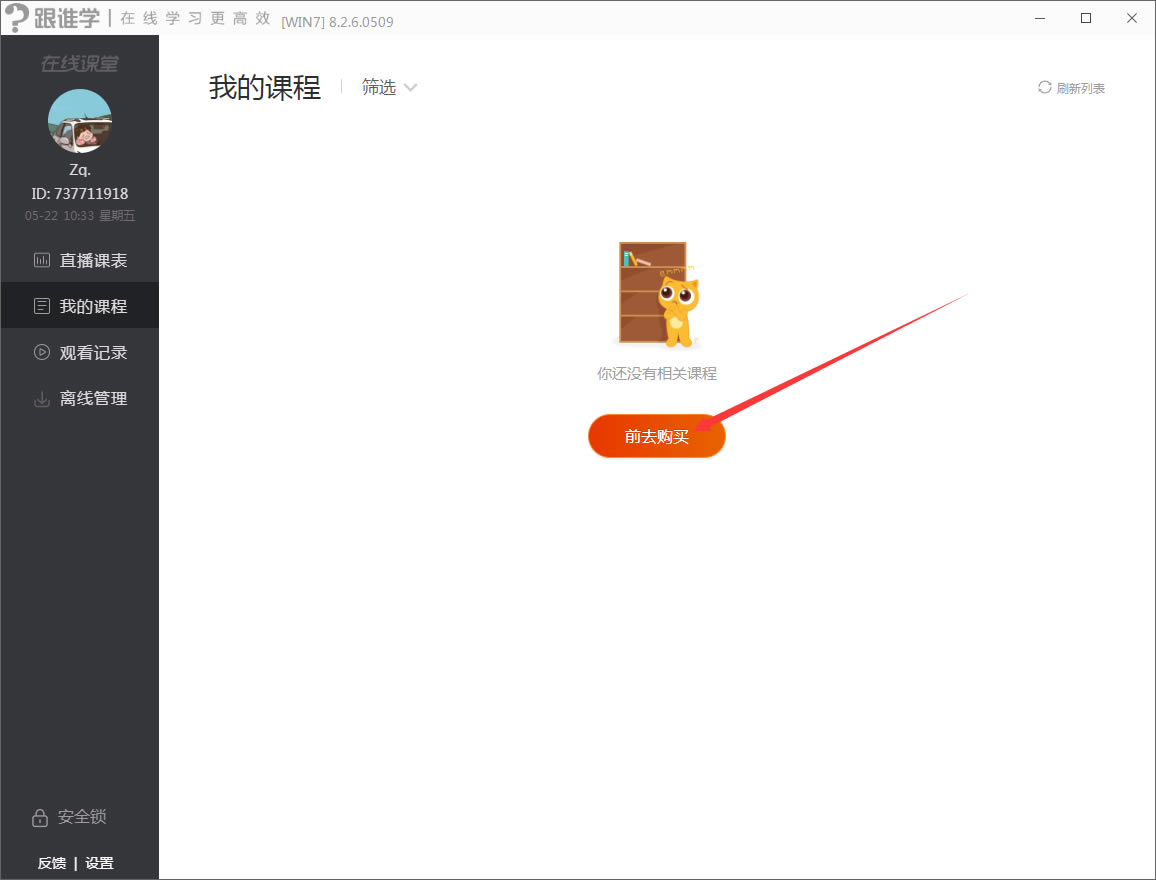This screenshot has height=880, width=1156.
Task: Click the username Zq. under the avatar
Action: [x=79, y=168]
